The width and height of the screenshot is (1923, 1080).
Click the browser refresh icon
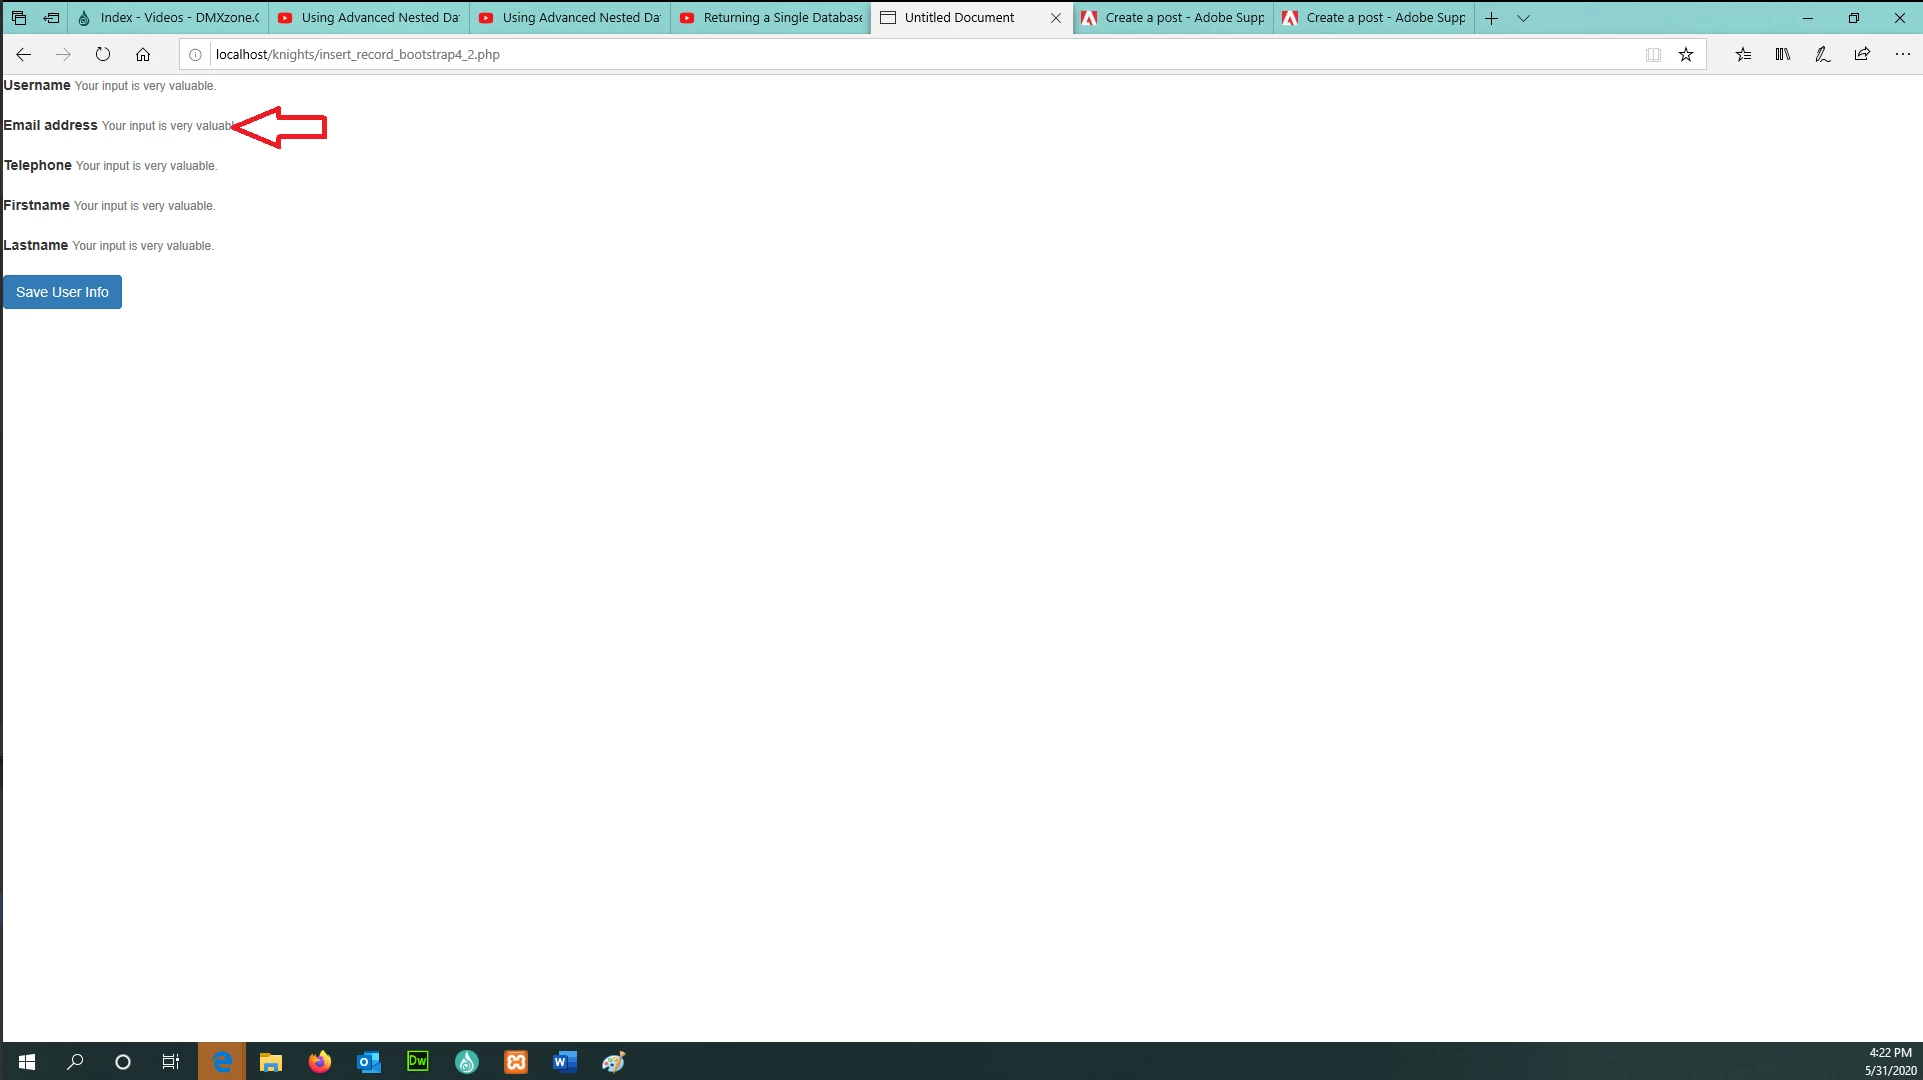tap(103, 55)
